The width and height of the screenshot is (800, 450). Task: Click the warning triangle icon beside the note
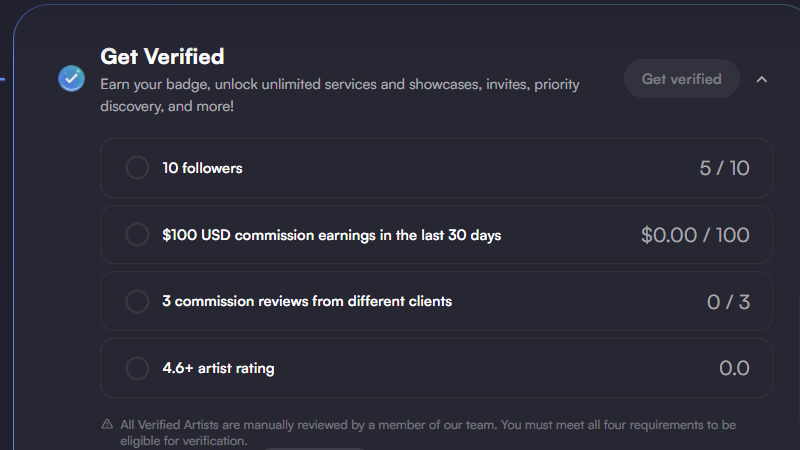pos(107,424)
